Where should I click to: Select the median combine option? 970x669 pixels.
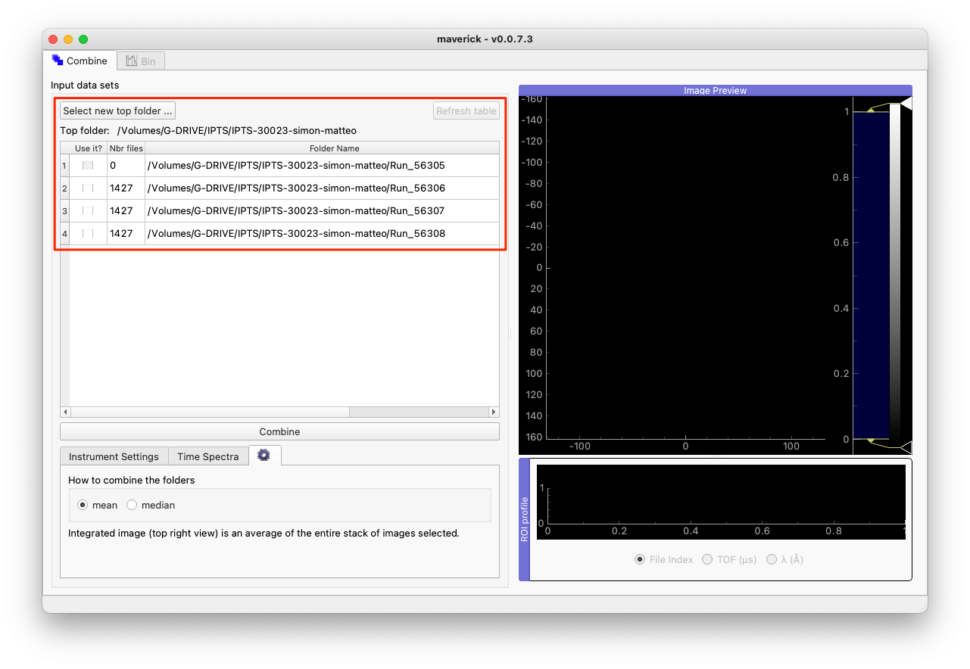(132, 505)
